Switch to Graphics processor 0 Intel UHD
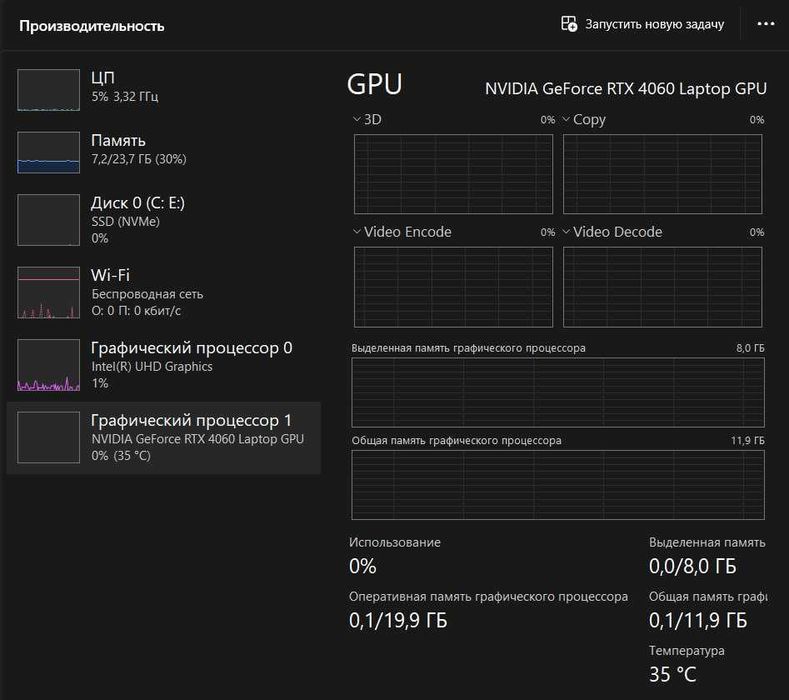This screenshot has width=789, height=700. [x=191, y=348]
